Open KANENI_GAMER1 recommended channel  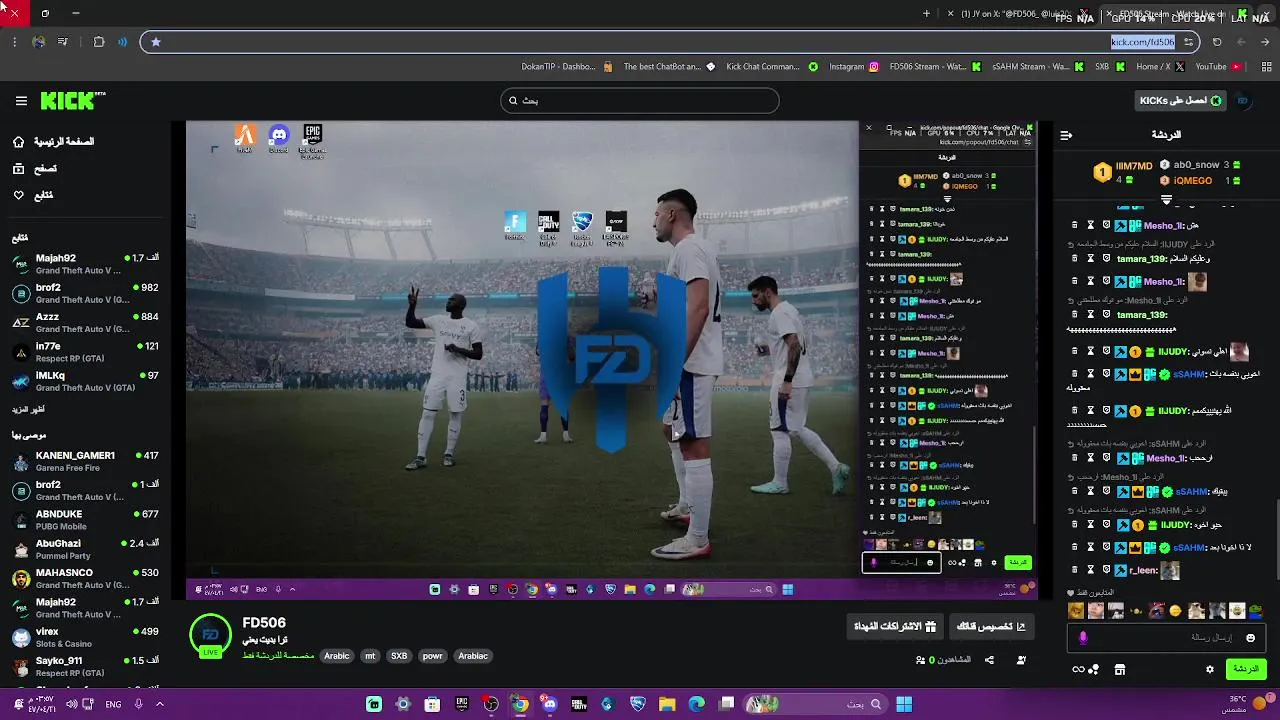(84, 461)
